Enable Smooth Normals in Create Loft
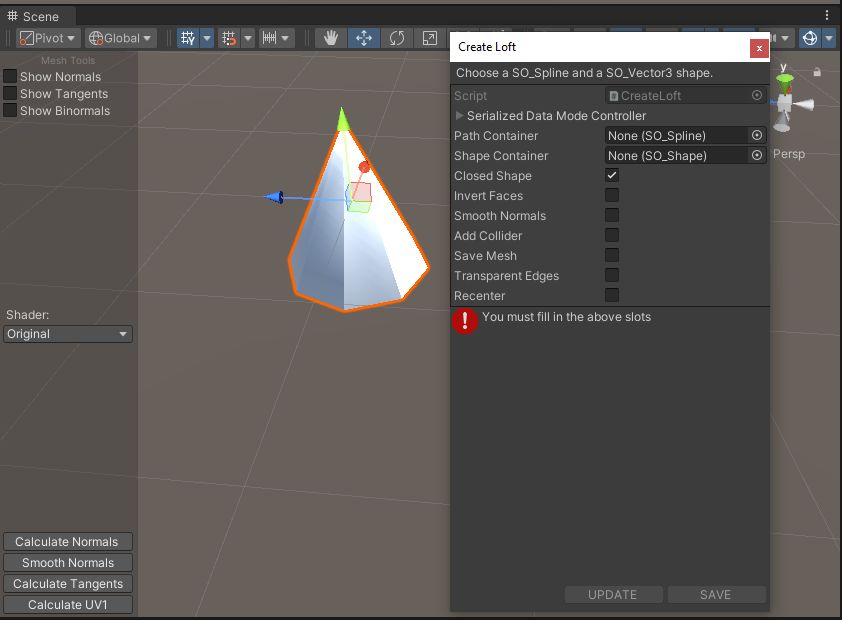The width and height of the screenshot is (842, 620). pos(613,215)
